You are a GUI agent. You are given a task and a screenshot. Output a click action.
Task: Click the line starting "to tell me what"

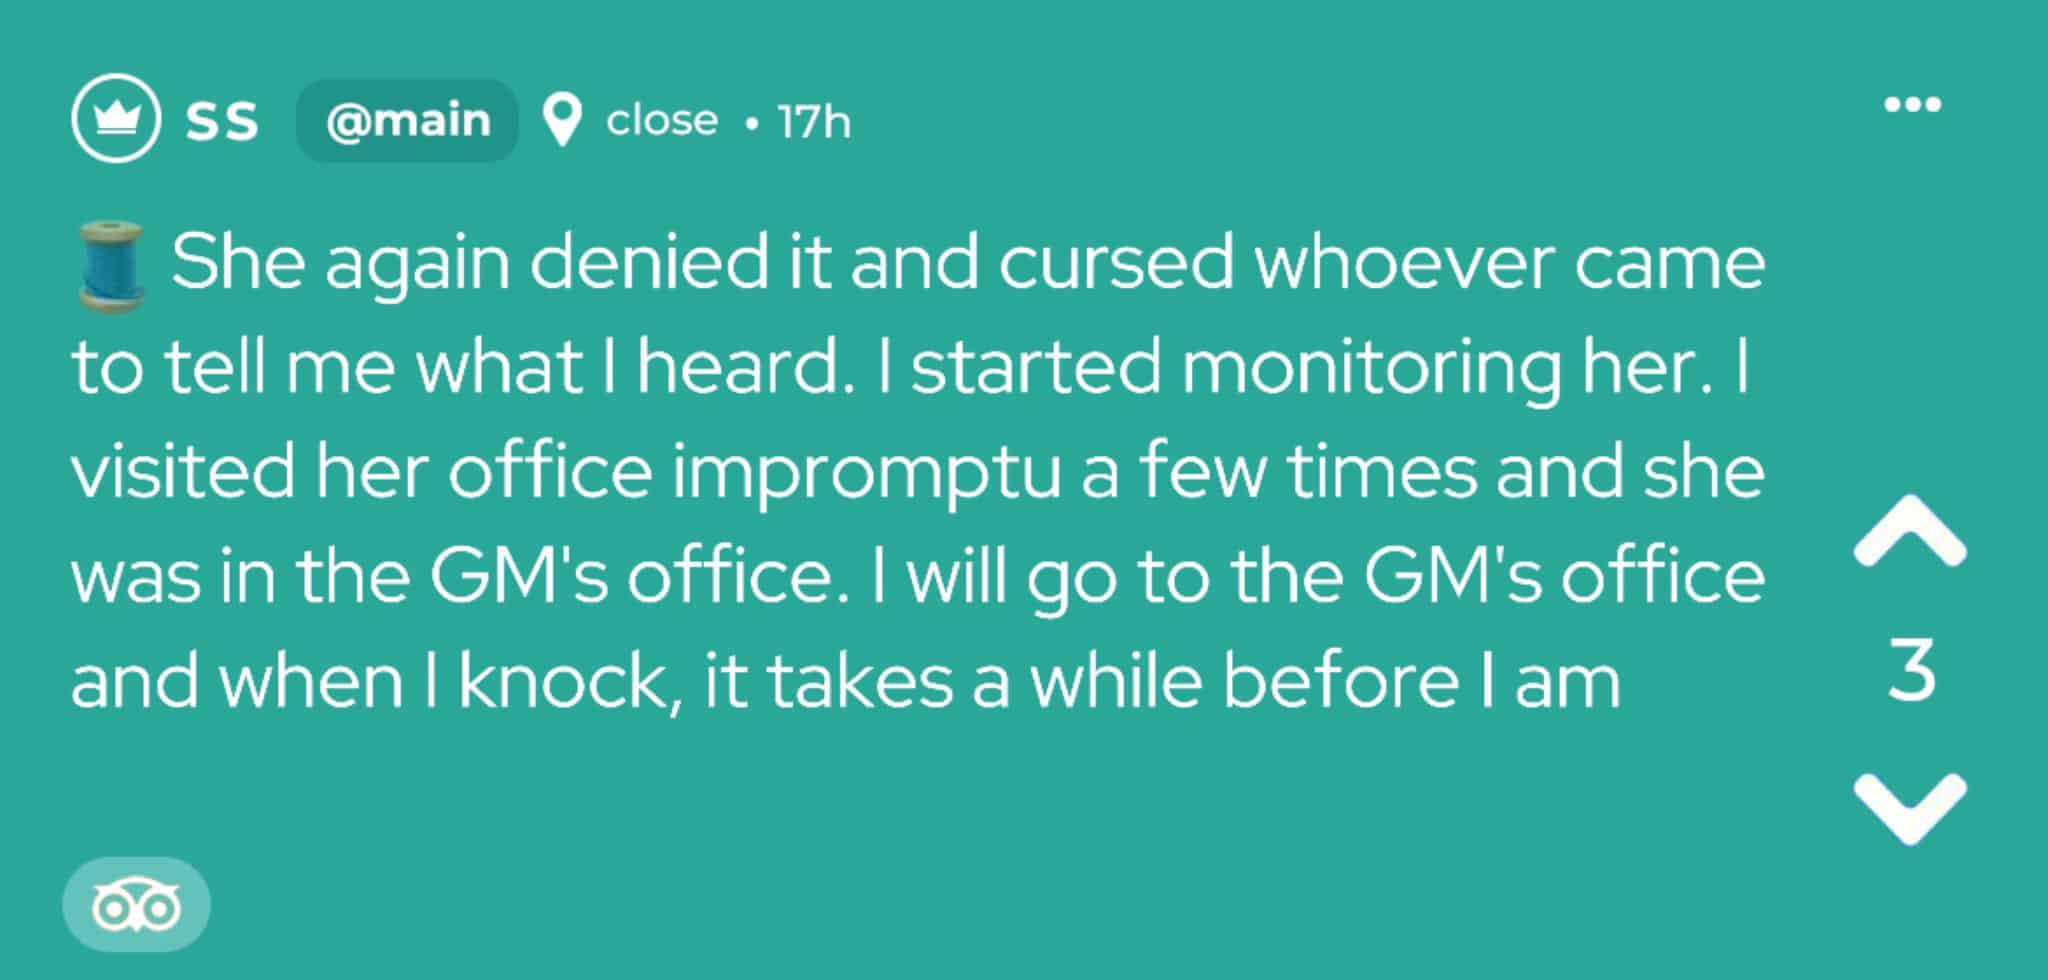(910, 368)
